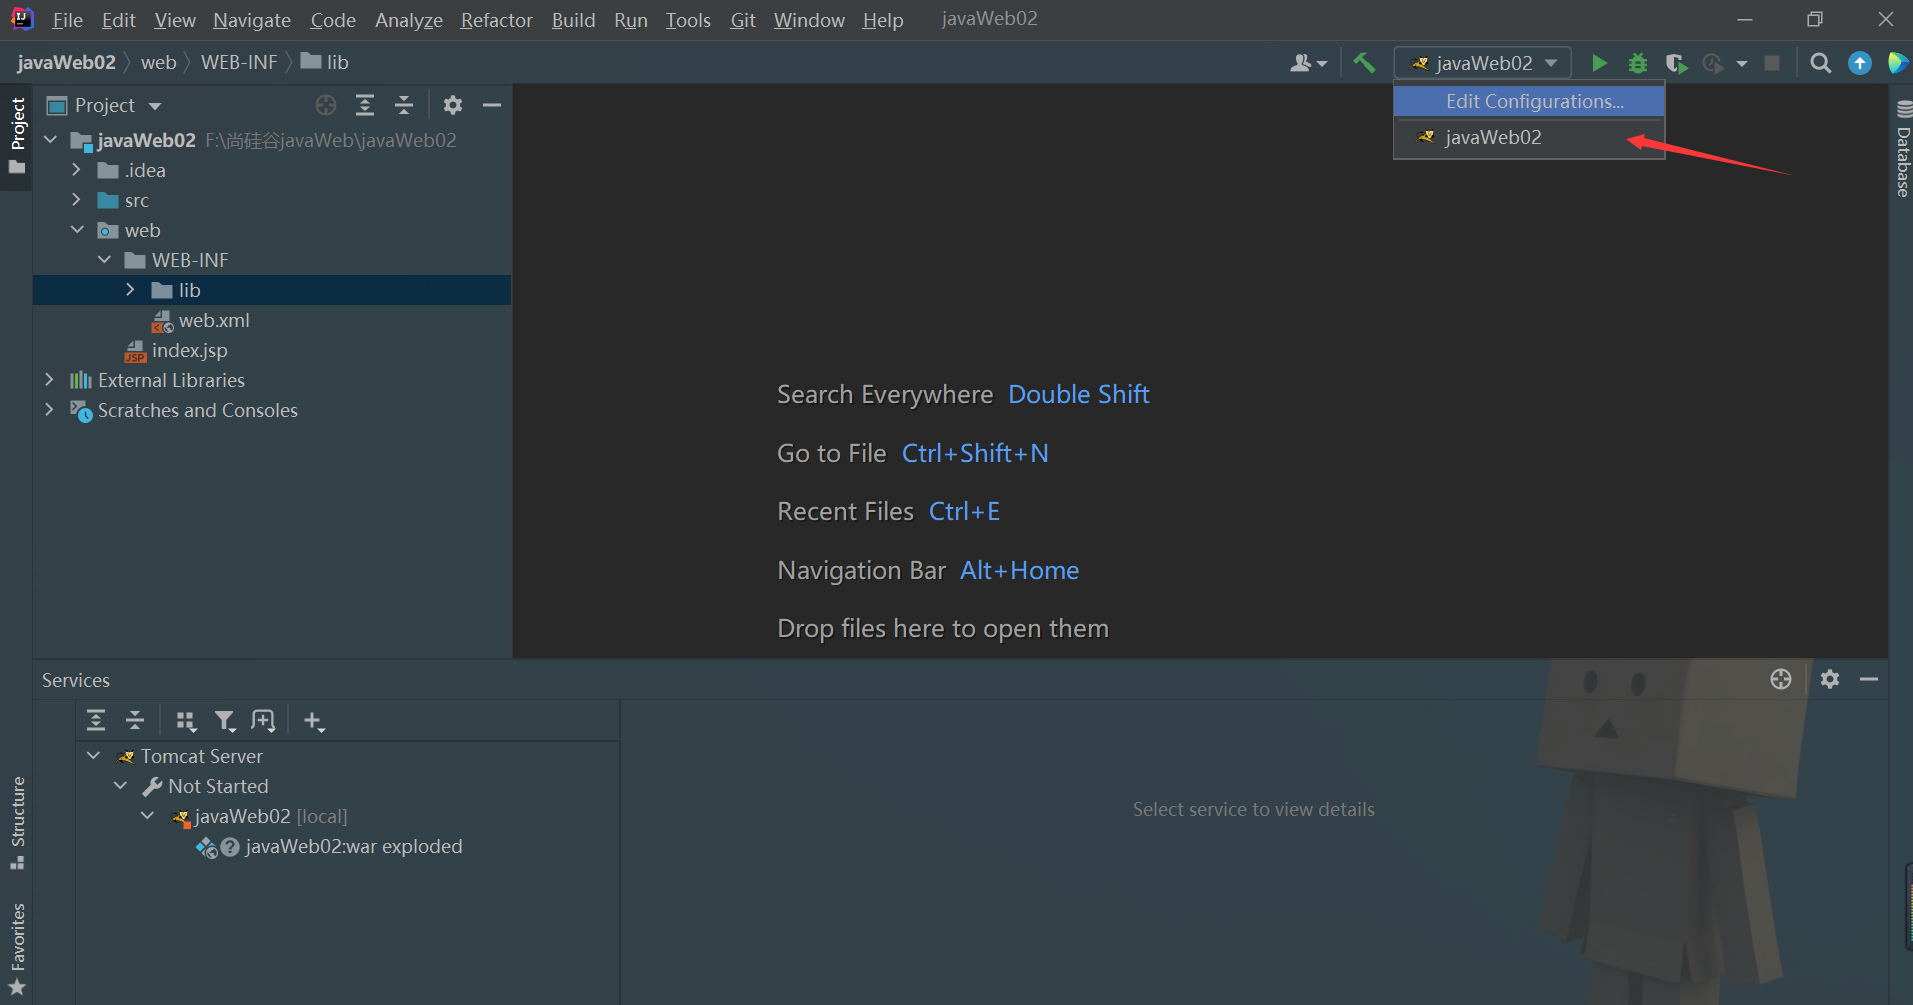Expand Scratches and Consoles node
The height and width of the screenshot is (1005, 1913).
49,410
